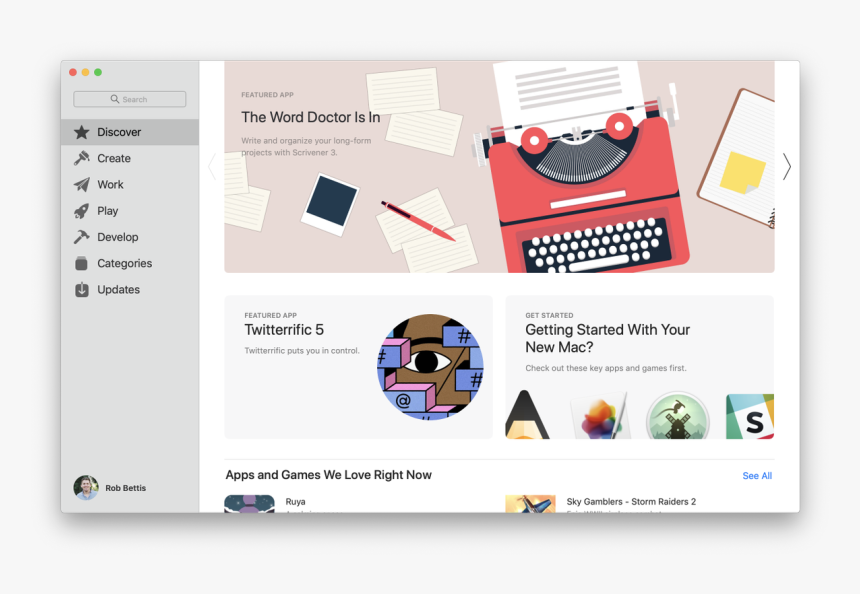The width and height of the screenshot is (860, 594).
Task: Open Rob Bettis profile avatar
Action: [x=86, y=488]
